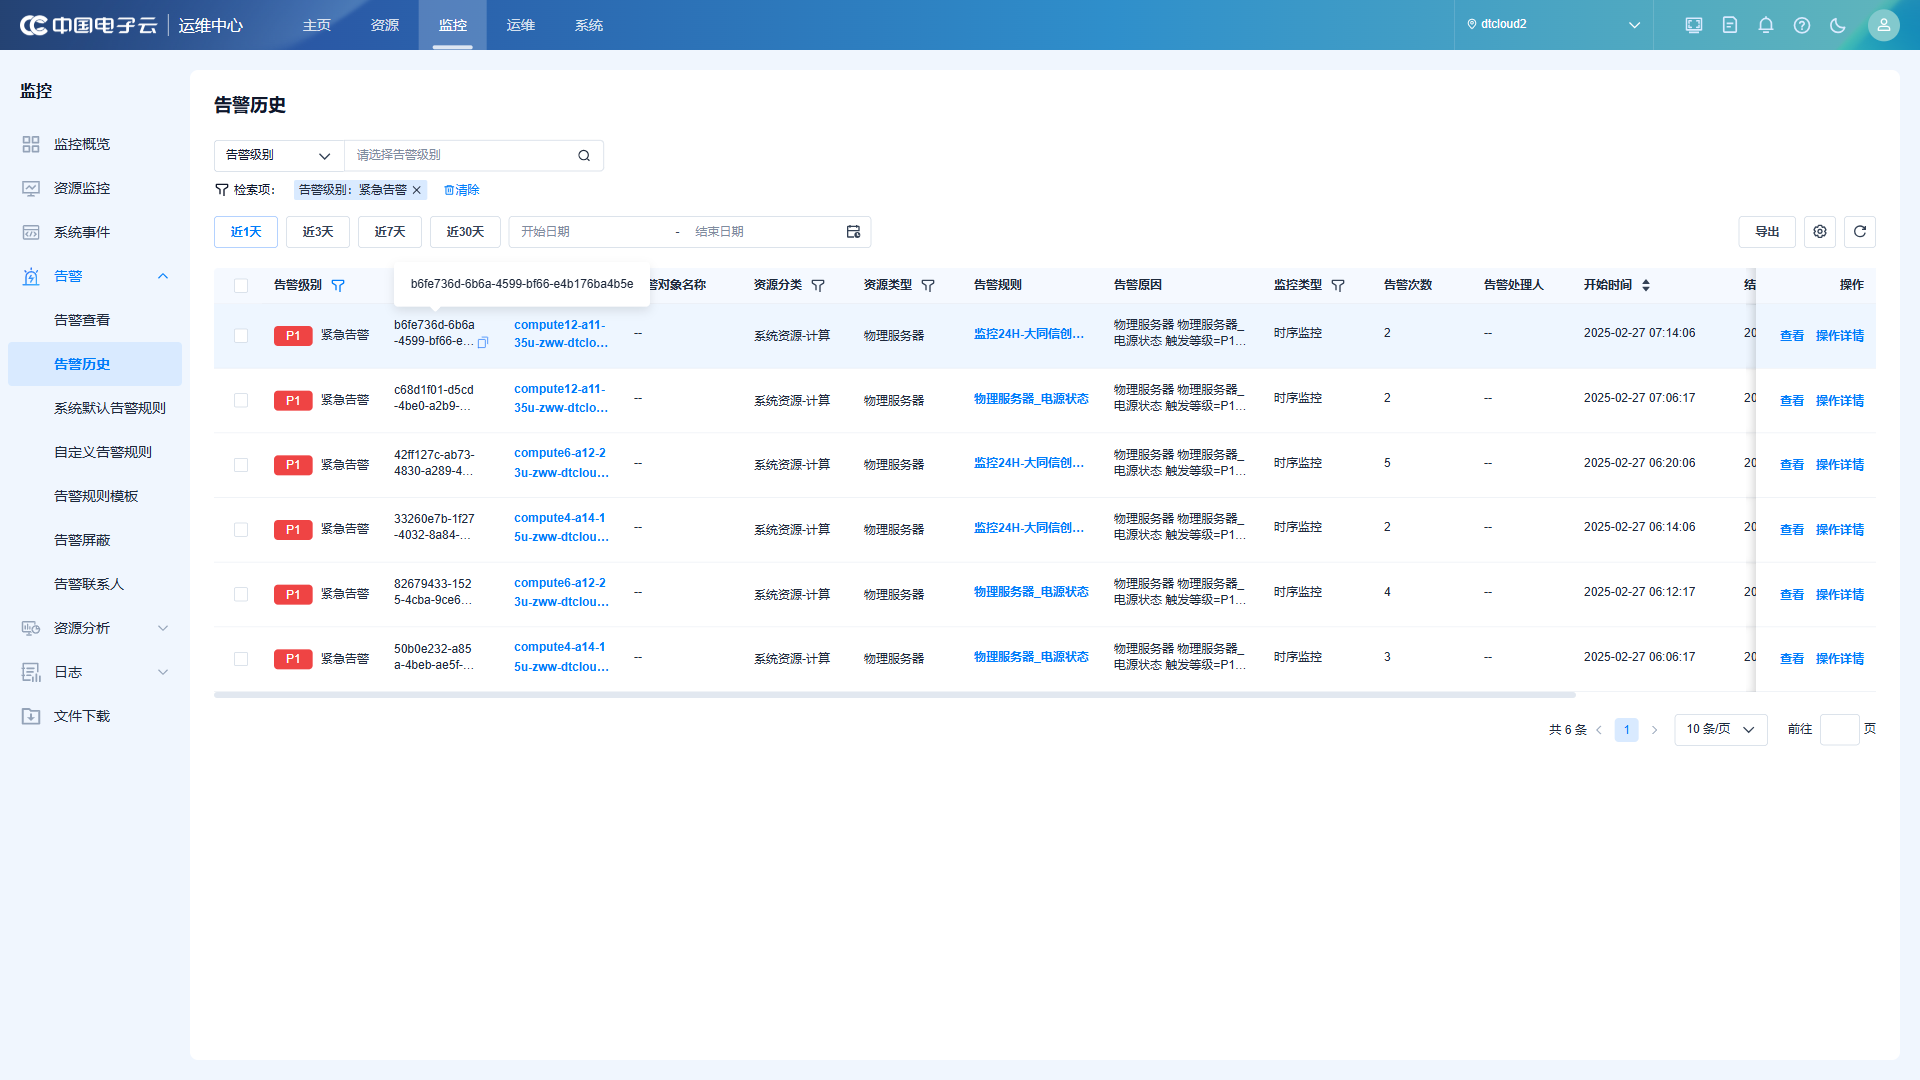Focus the 请选择告警级别 search input
The image size is (1920, 1080).
[x=462, y=156]
